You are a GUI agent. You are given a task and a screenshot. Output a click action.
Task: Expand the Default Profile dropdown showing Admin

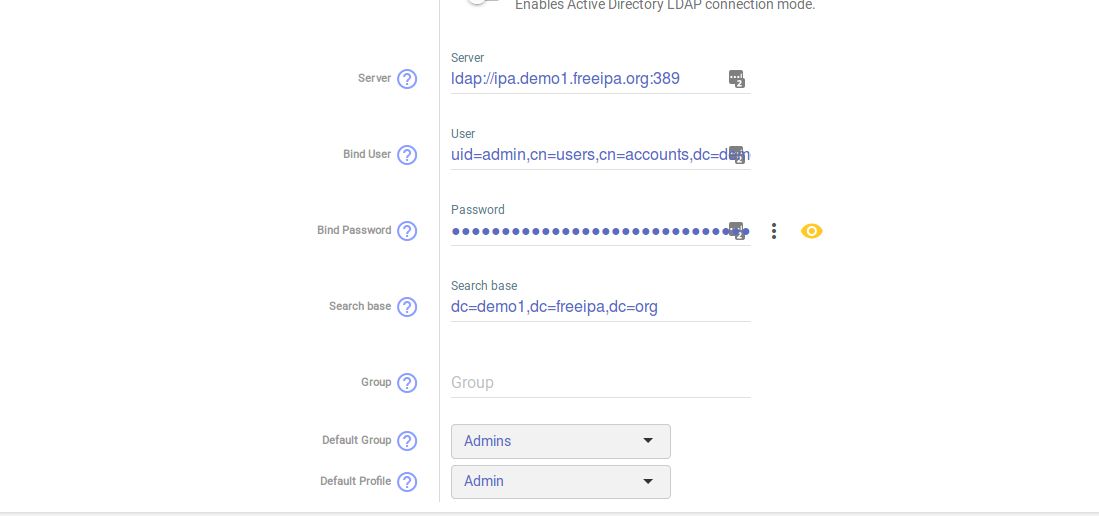click(561, 482)
